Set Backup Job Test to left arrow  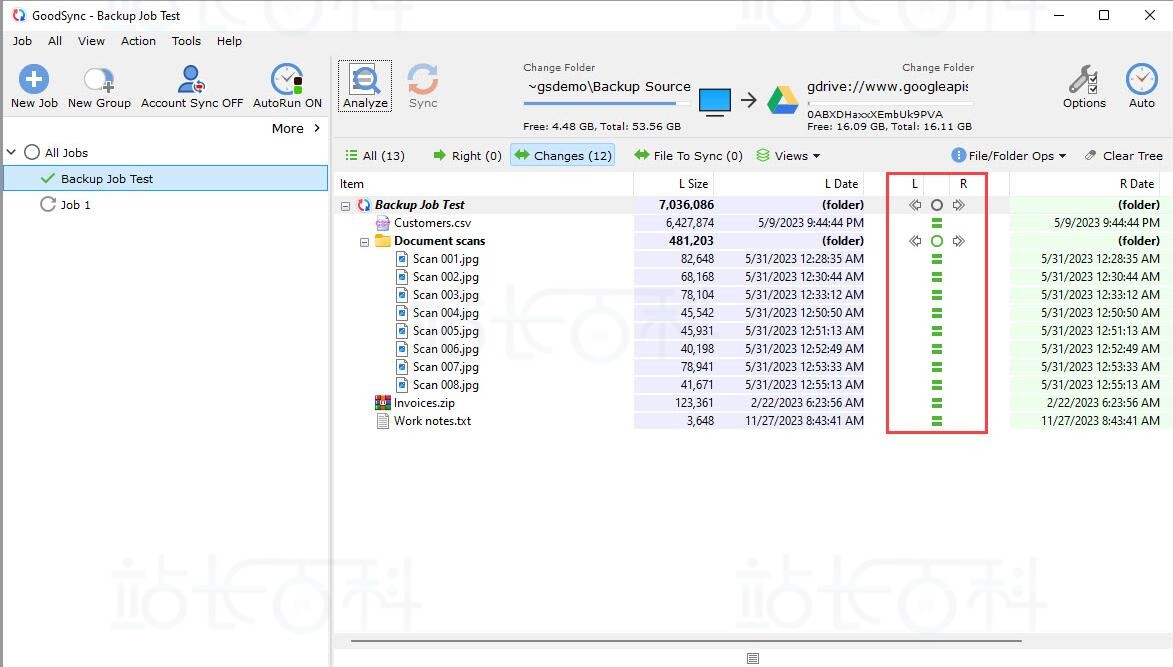click(x=915, y=205)
